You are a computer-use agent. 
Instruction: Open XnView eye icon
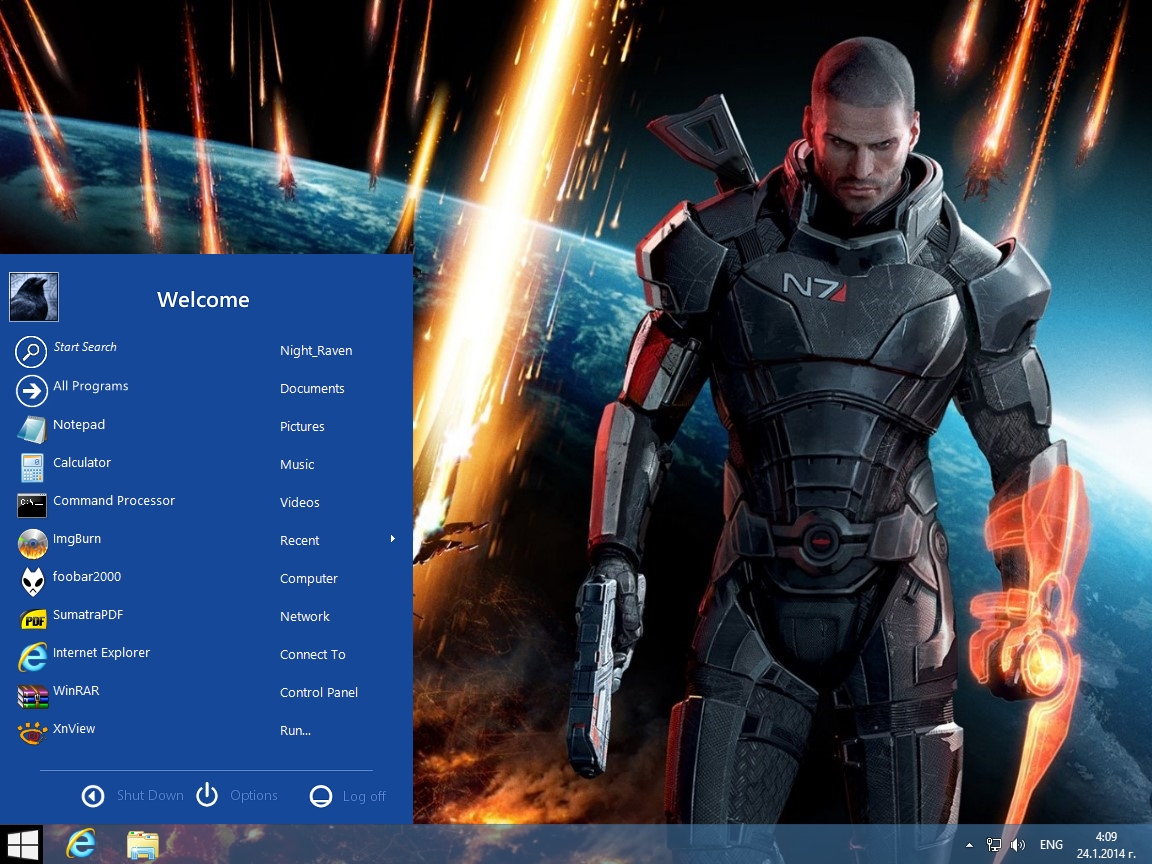(x=32, y=733)
